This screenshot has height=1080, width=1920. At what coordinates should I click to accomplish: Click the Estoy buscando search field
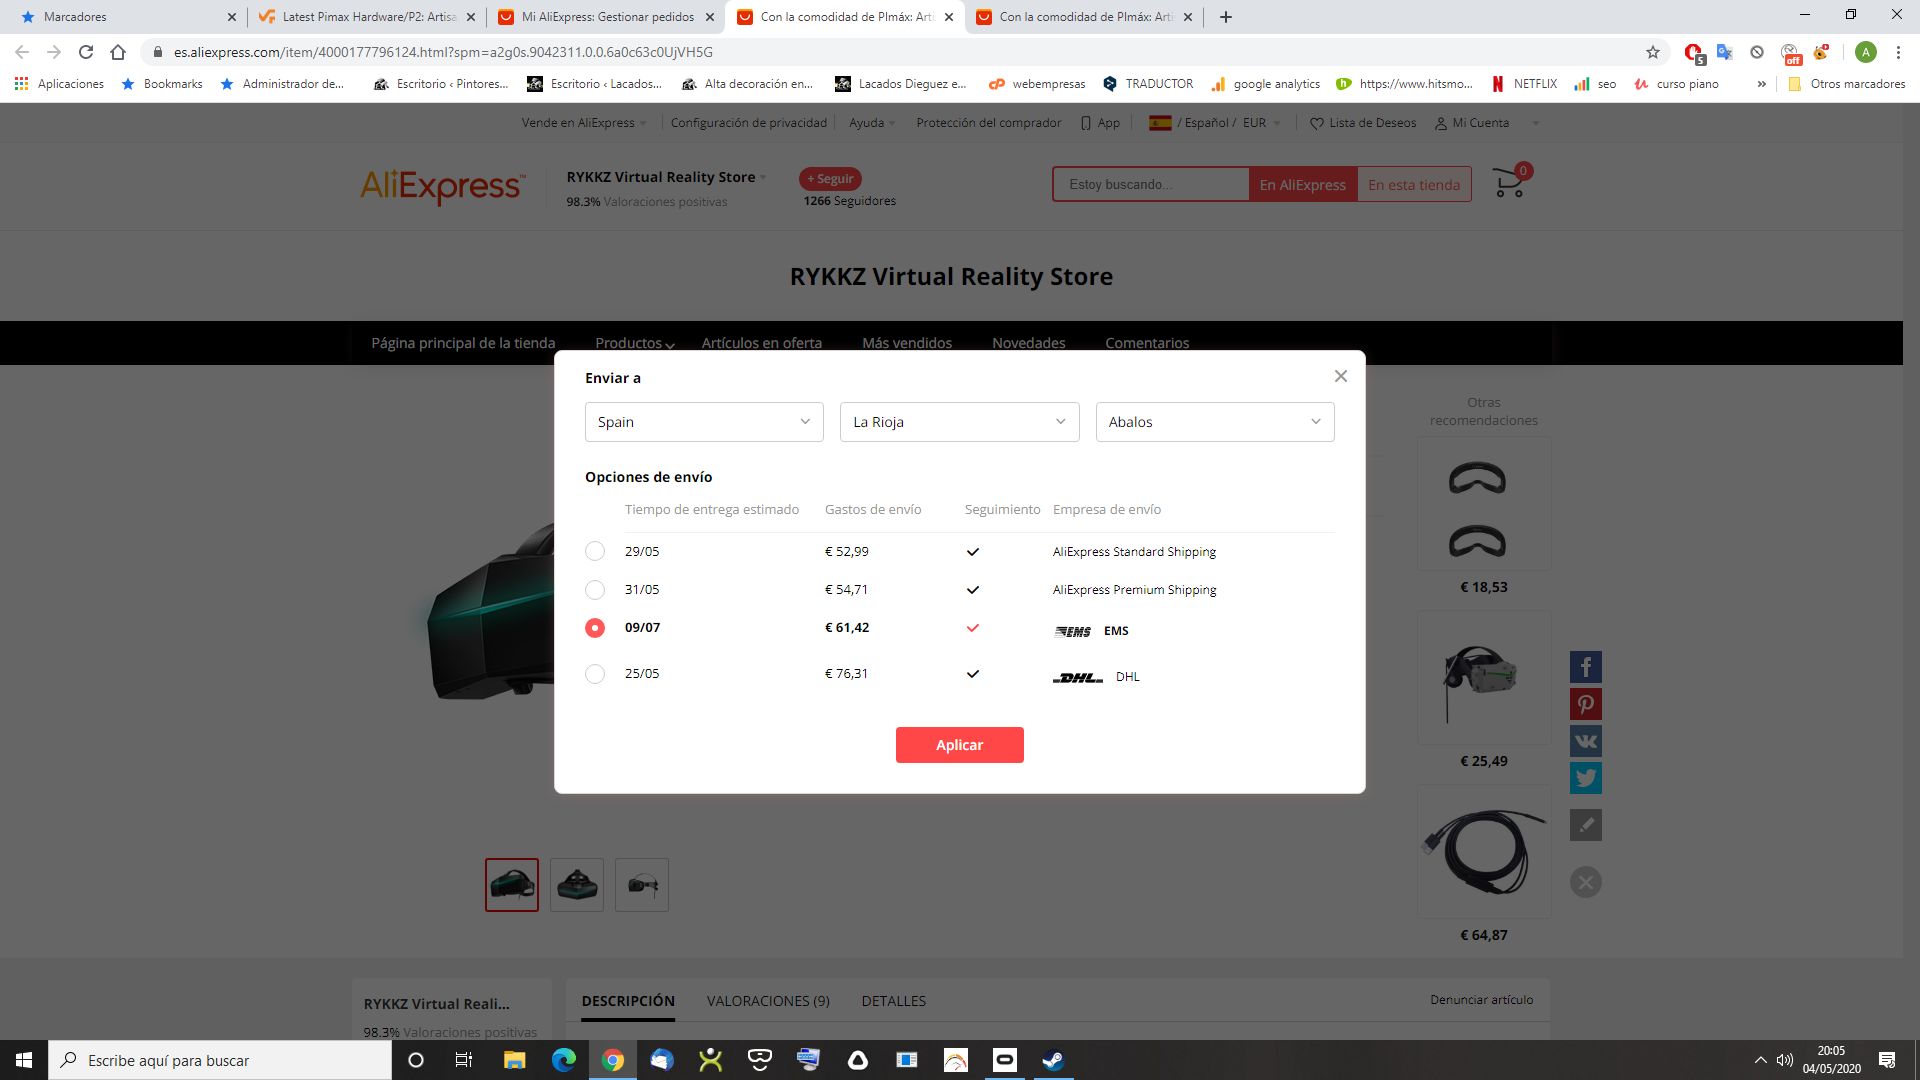tap(1150, 185)
